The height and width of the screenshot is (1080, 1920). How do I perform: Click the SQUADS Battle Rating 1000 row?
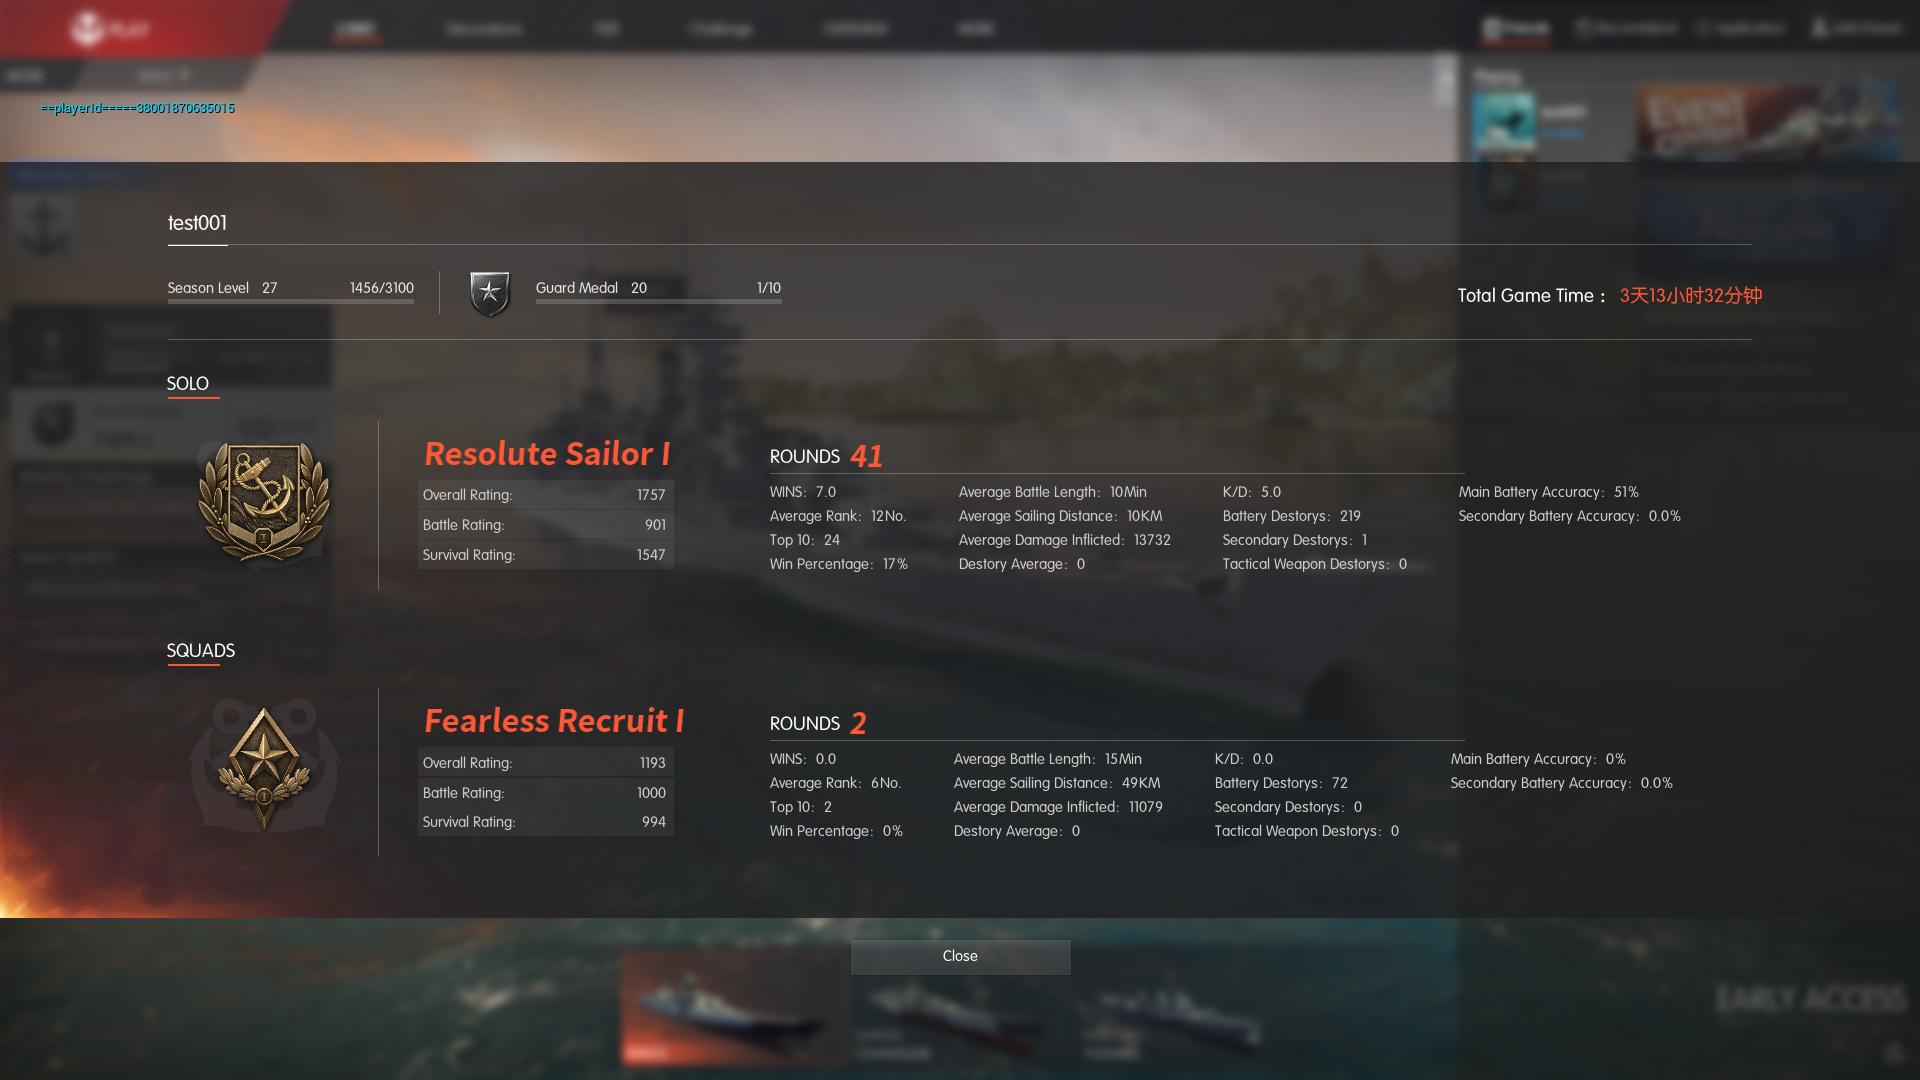point(545,793)
